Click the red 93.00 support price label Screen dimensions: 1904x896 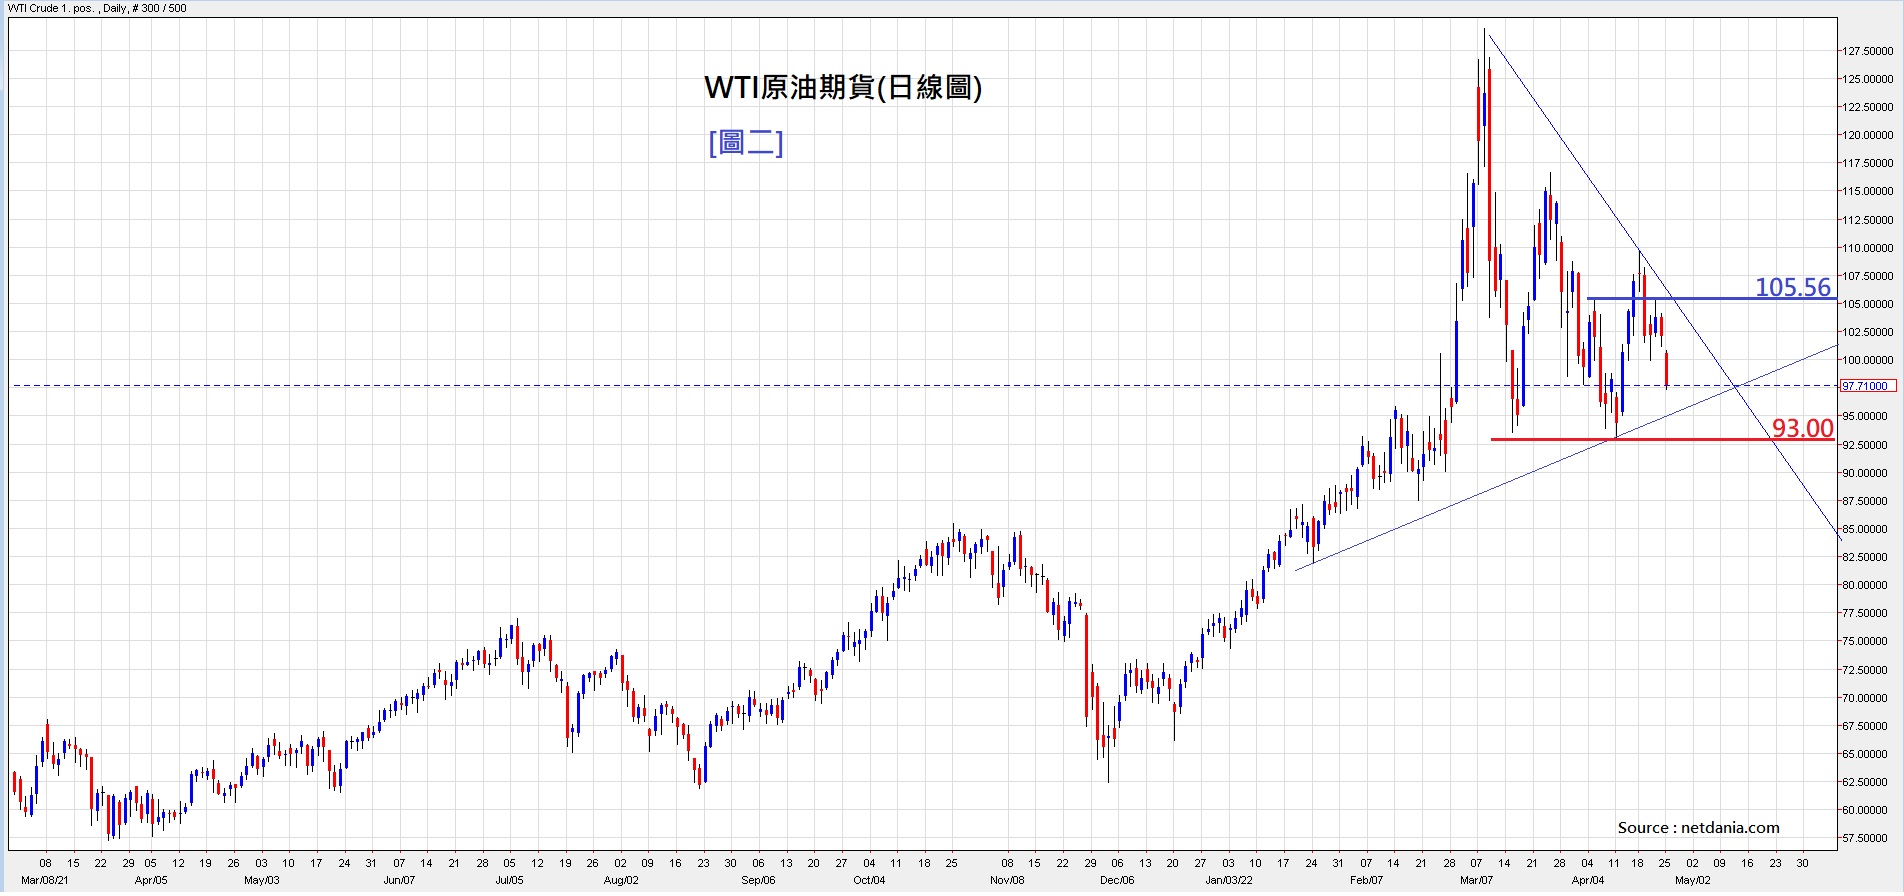click(x=1802, y=428)
